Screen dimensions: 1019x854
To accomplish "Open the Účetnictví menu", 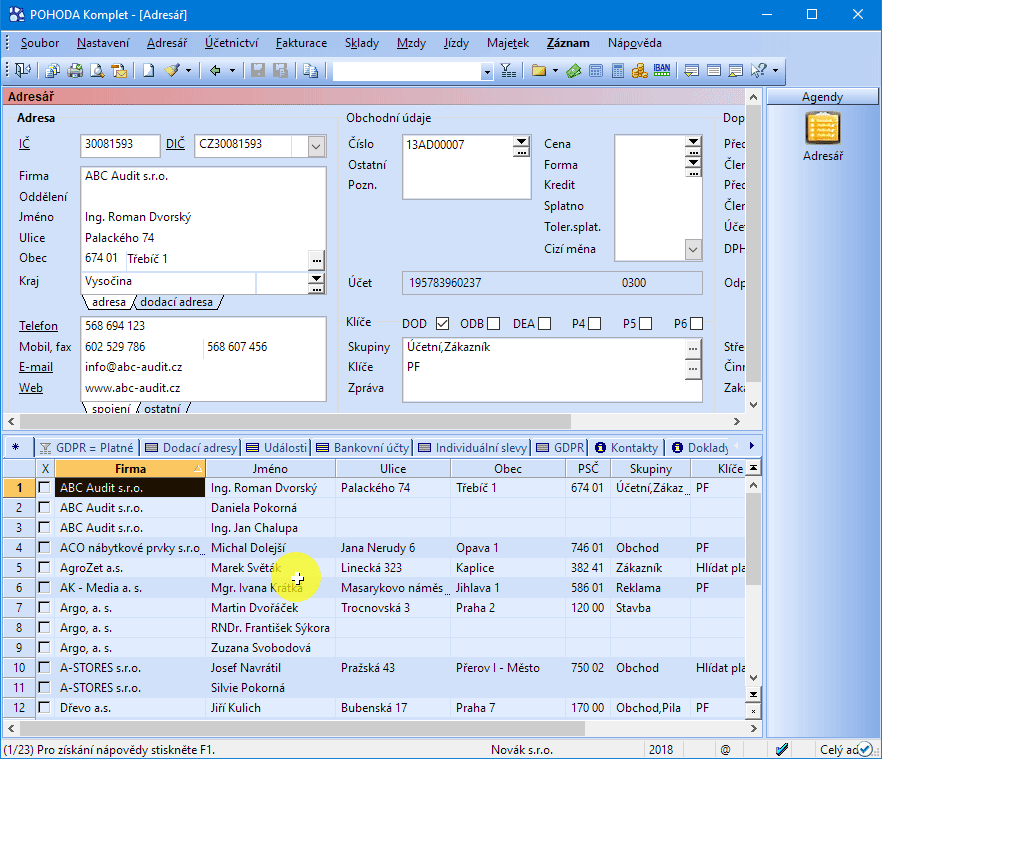I will 231,43.
